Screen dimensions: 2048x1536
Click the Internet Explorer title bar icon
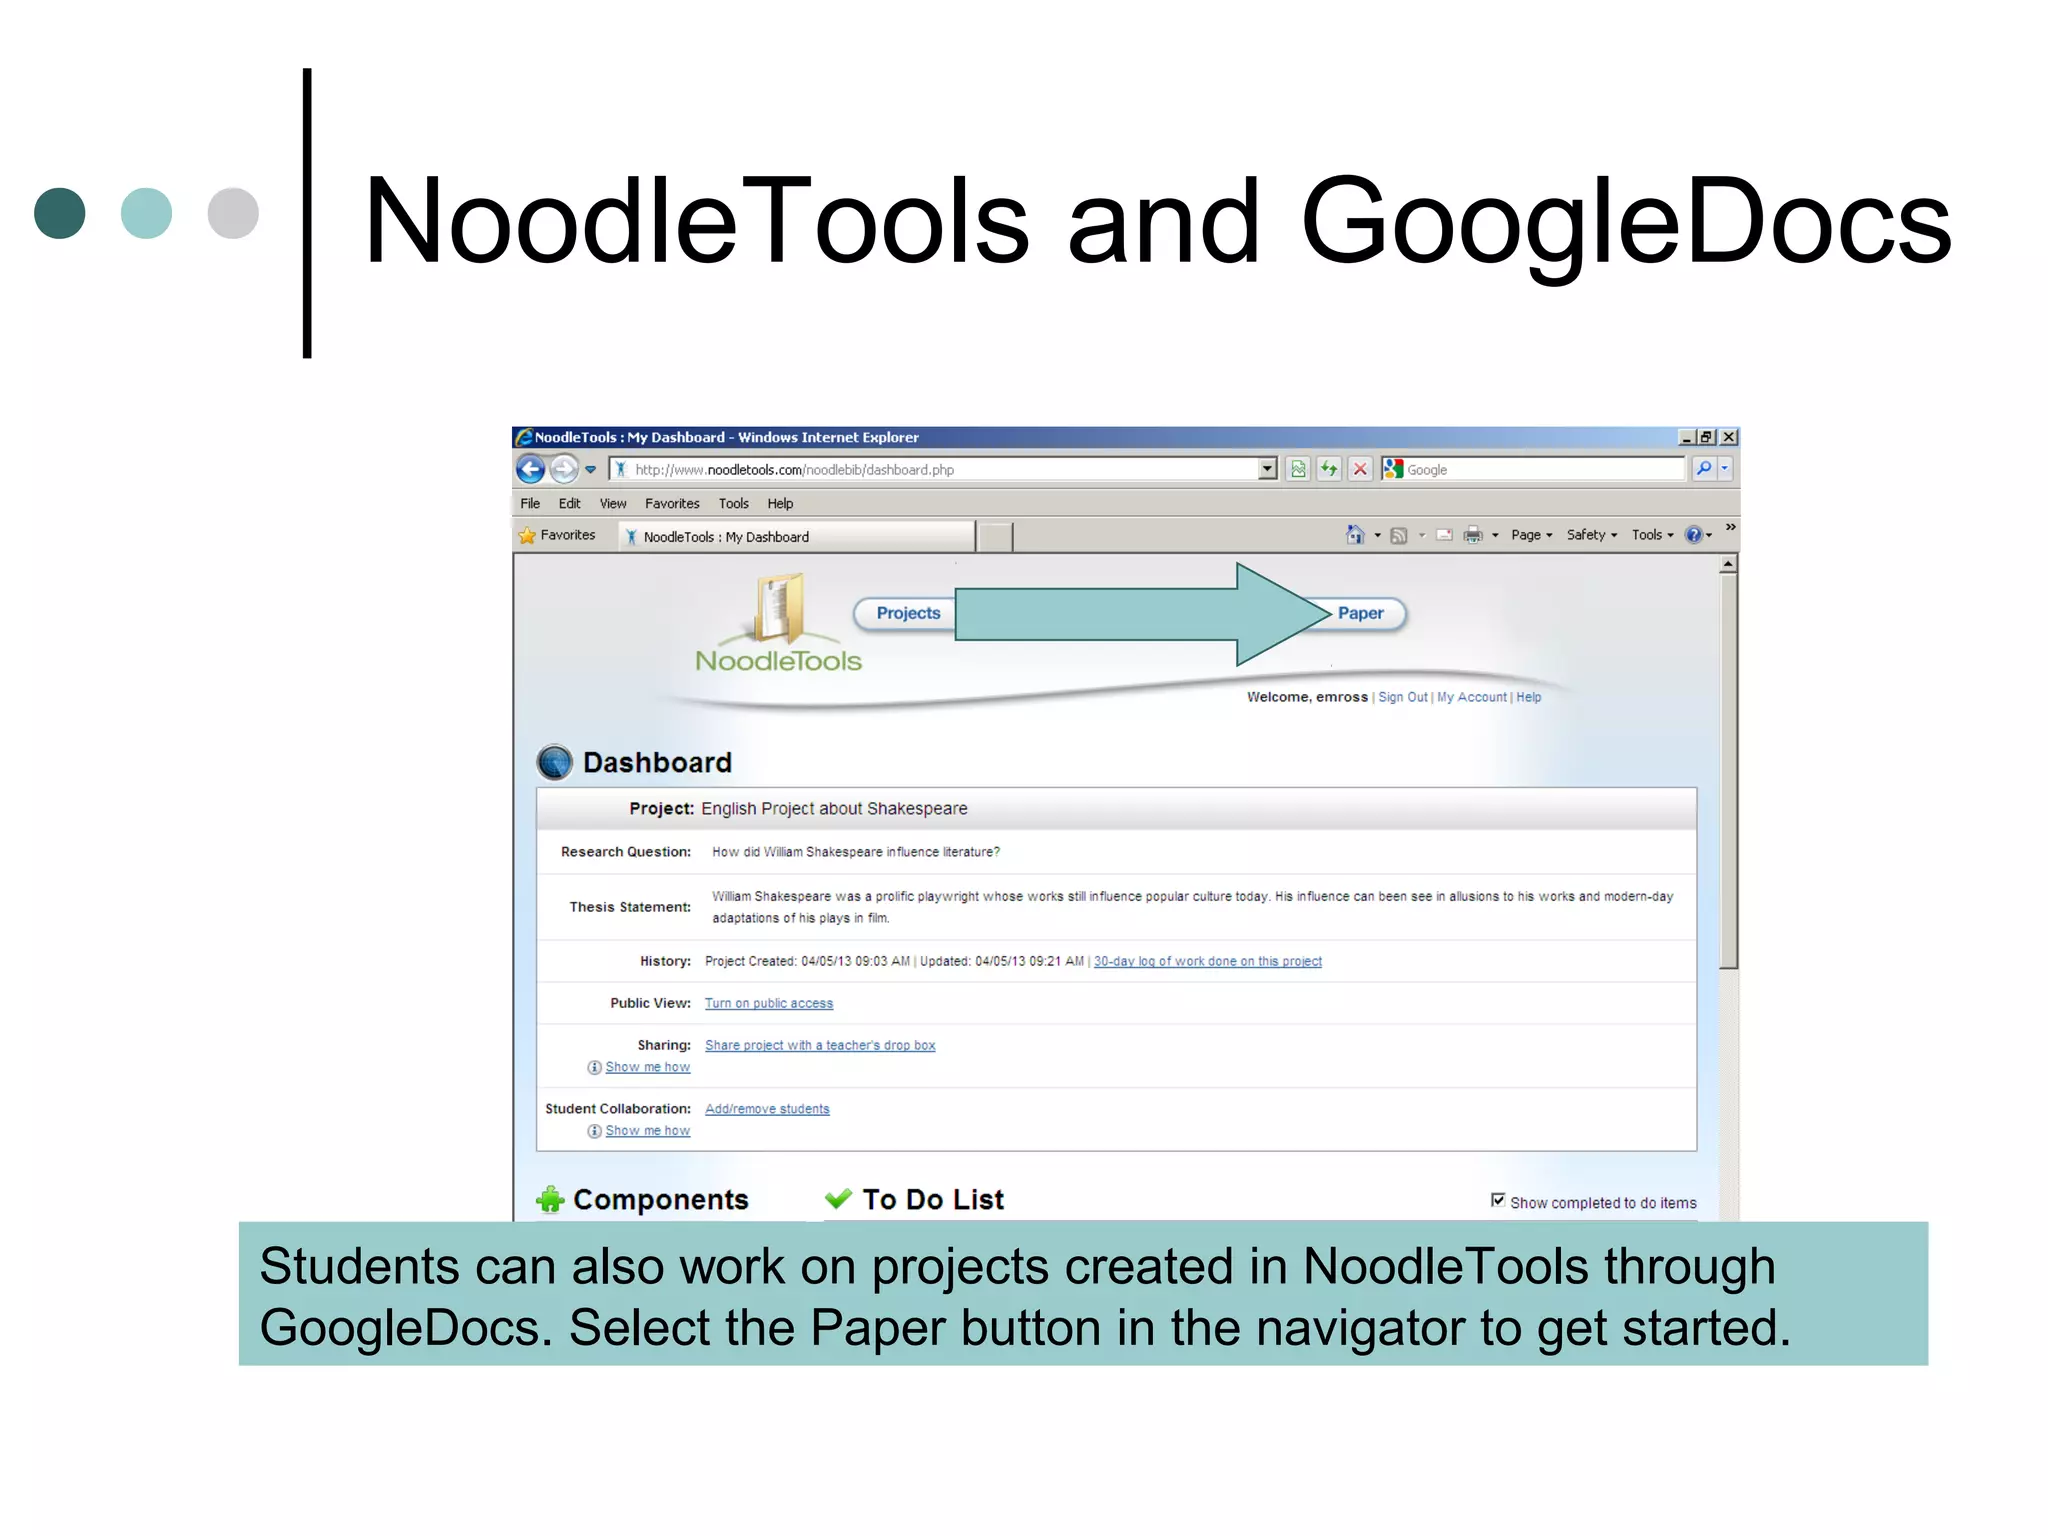[x=524, y=437]
